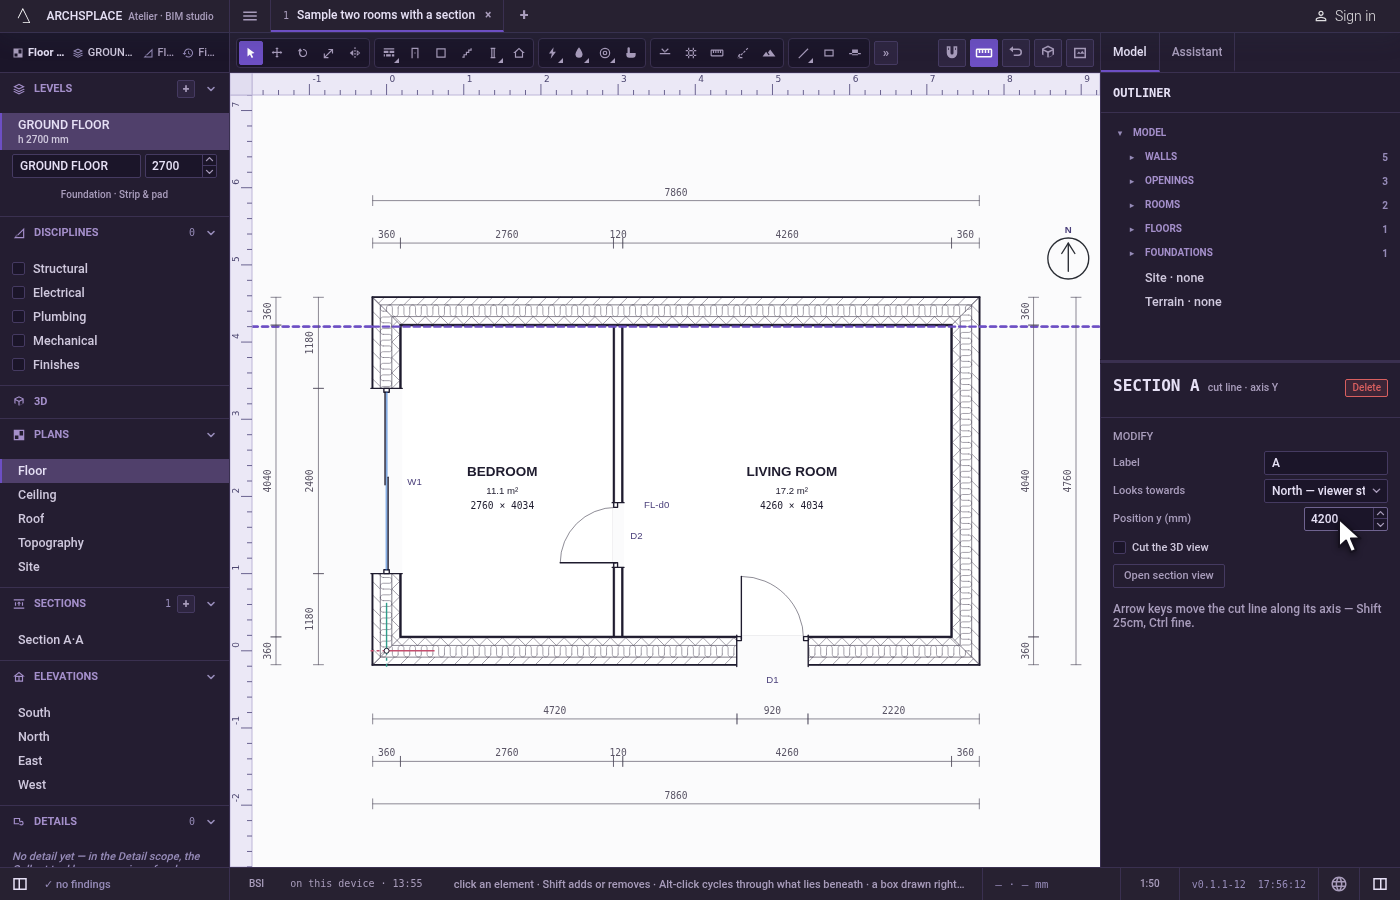Click the undo arrow icon
Image resolution: width=1400 pixels, height=900 pixels.
[x=1016, y=53]
